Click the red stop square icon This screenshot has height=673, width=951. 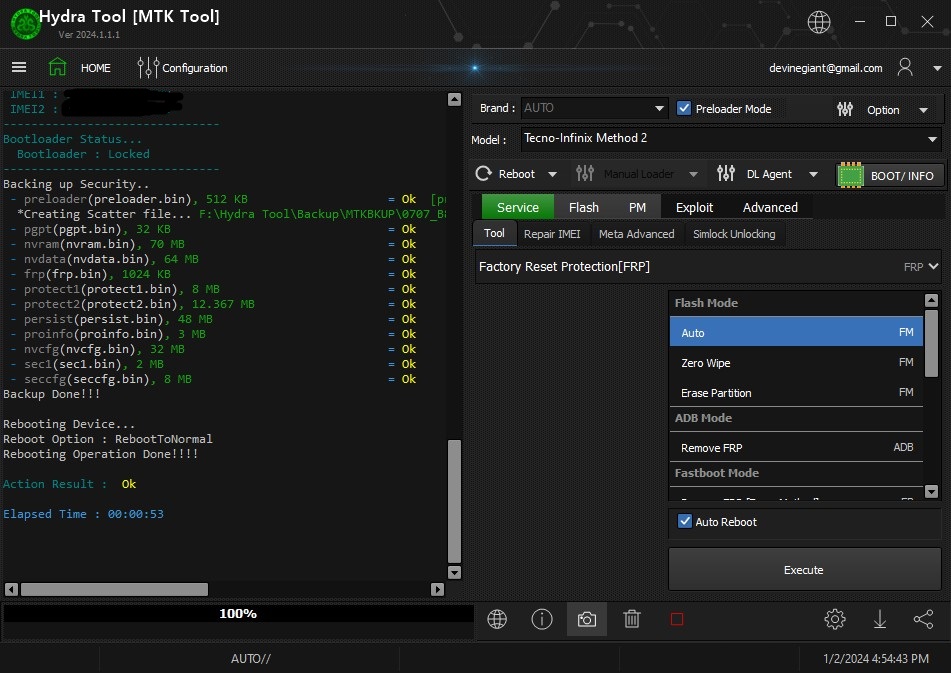pos(677,619)
